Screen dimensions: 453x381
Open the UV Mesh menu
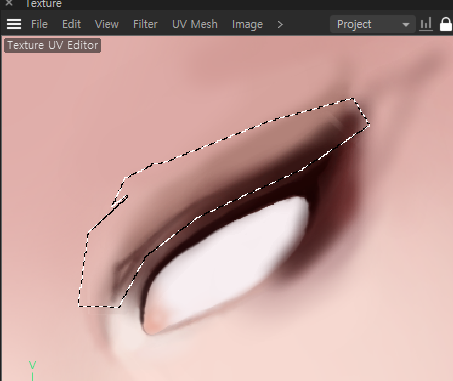pos(195,24)
